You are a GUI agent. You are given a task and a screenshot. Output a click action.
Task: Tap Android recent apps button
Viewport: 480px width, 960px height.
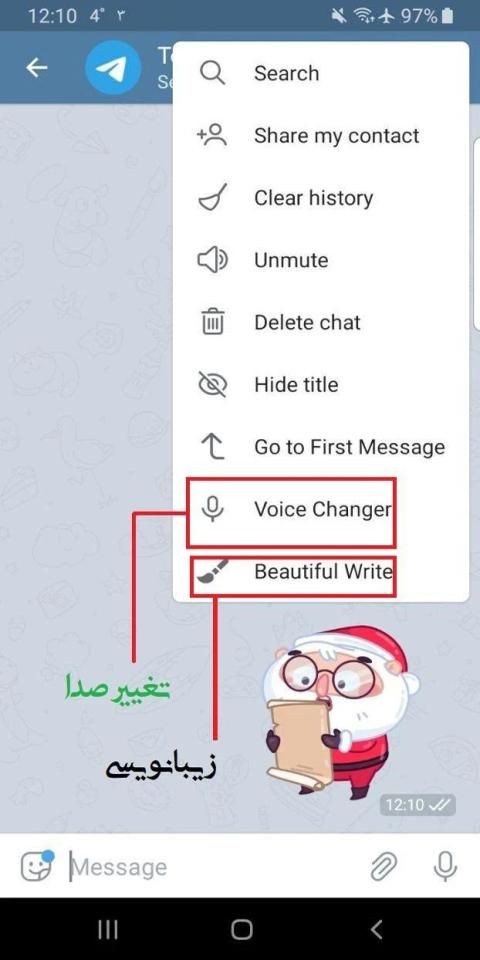pos(108,929)
